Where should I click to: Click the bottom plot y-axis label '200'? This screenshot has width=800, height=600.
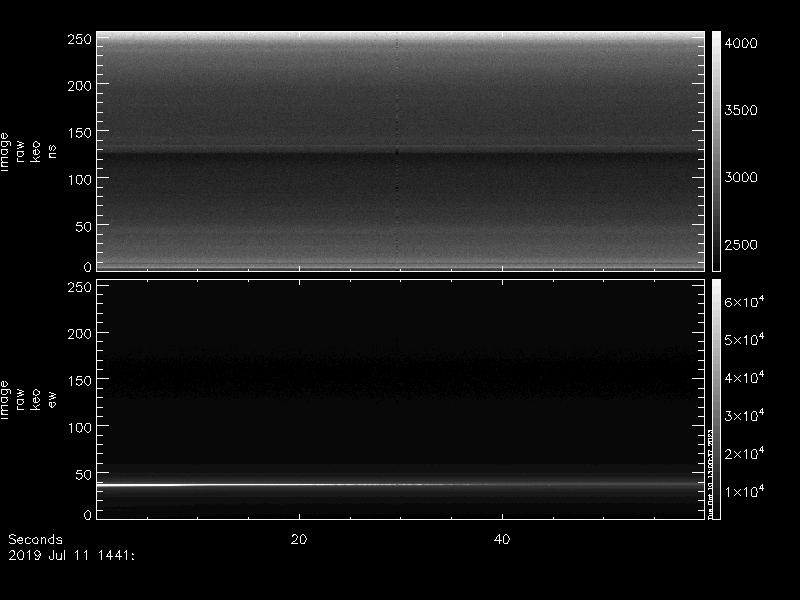pos(80,334)
